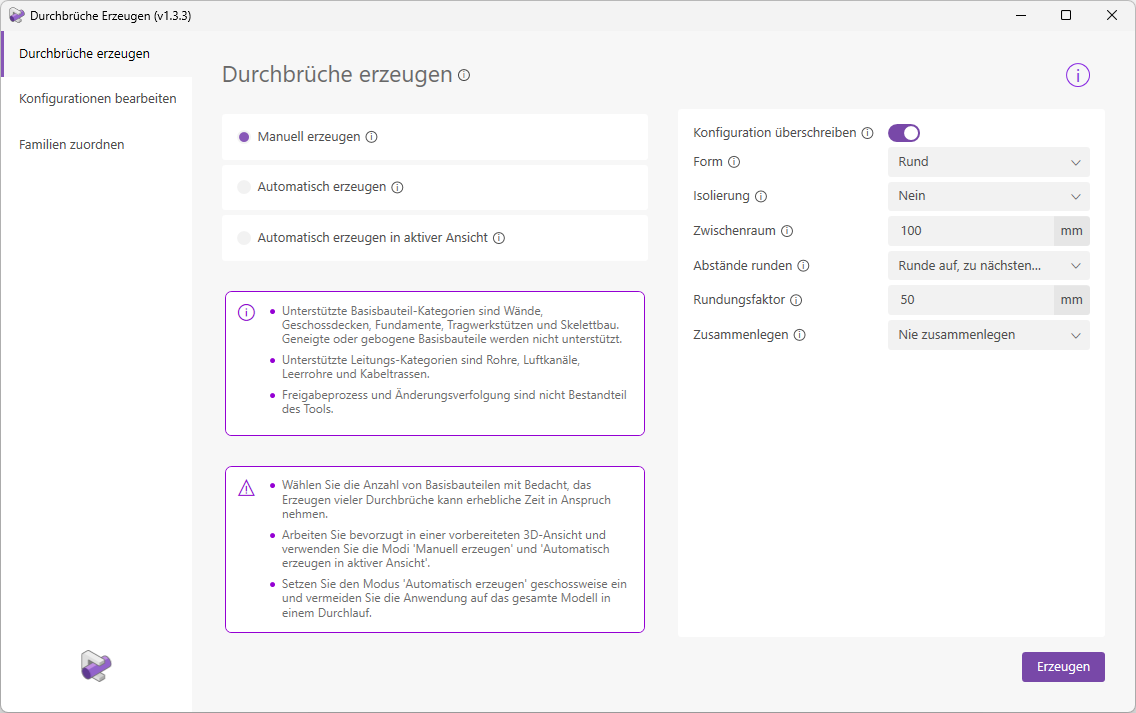This screenshot has width=1136, height=713.
Task: Switch to 'Konfigurationen bearbeiten' in the sidebar
Action: [x=98, y=98]
